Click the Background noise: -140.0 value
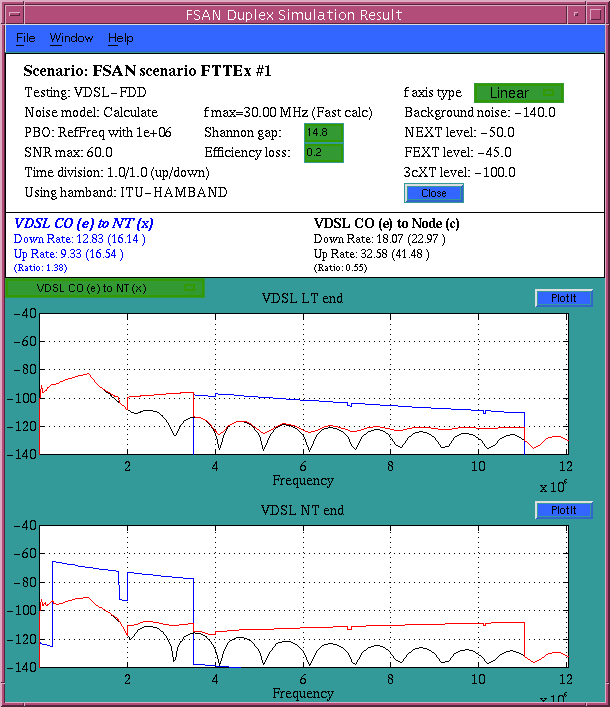Screen dimensions: 610x707 (480, 112)
